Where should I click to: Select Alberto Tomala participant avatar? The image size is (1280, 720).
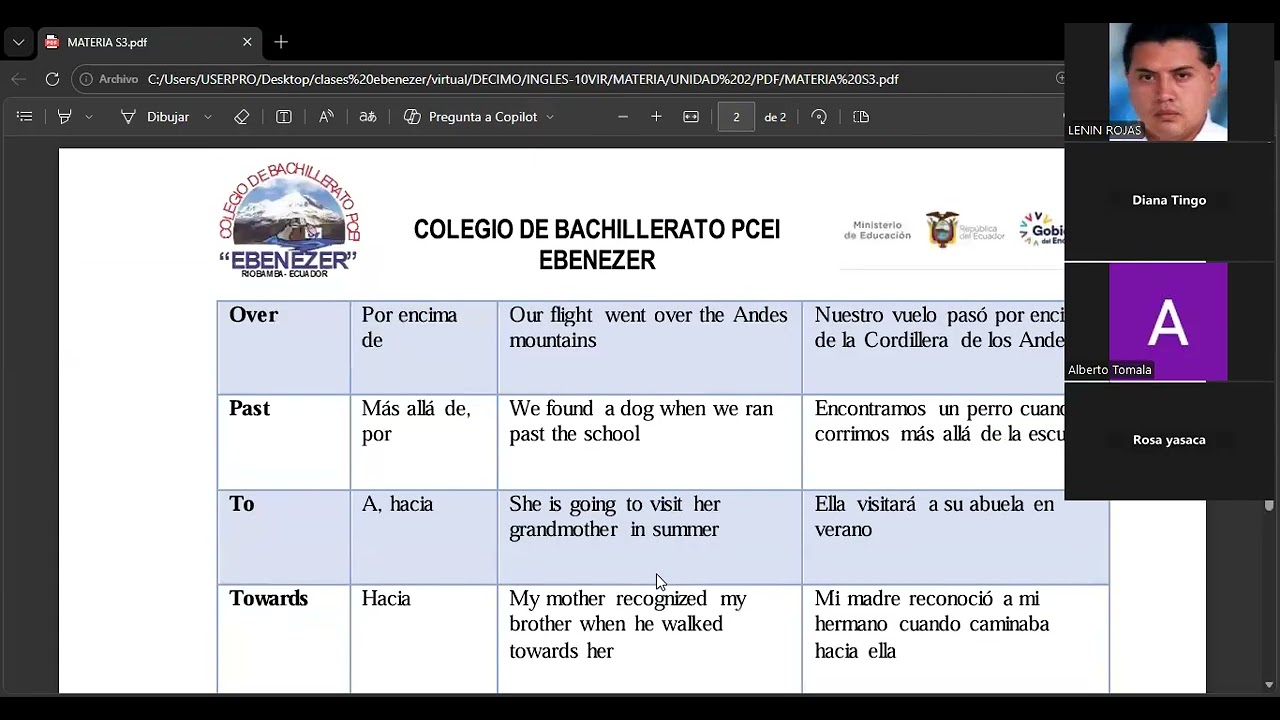(1168, 321)
